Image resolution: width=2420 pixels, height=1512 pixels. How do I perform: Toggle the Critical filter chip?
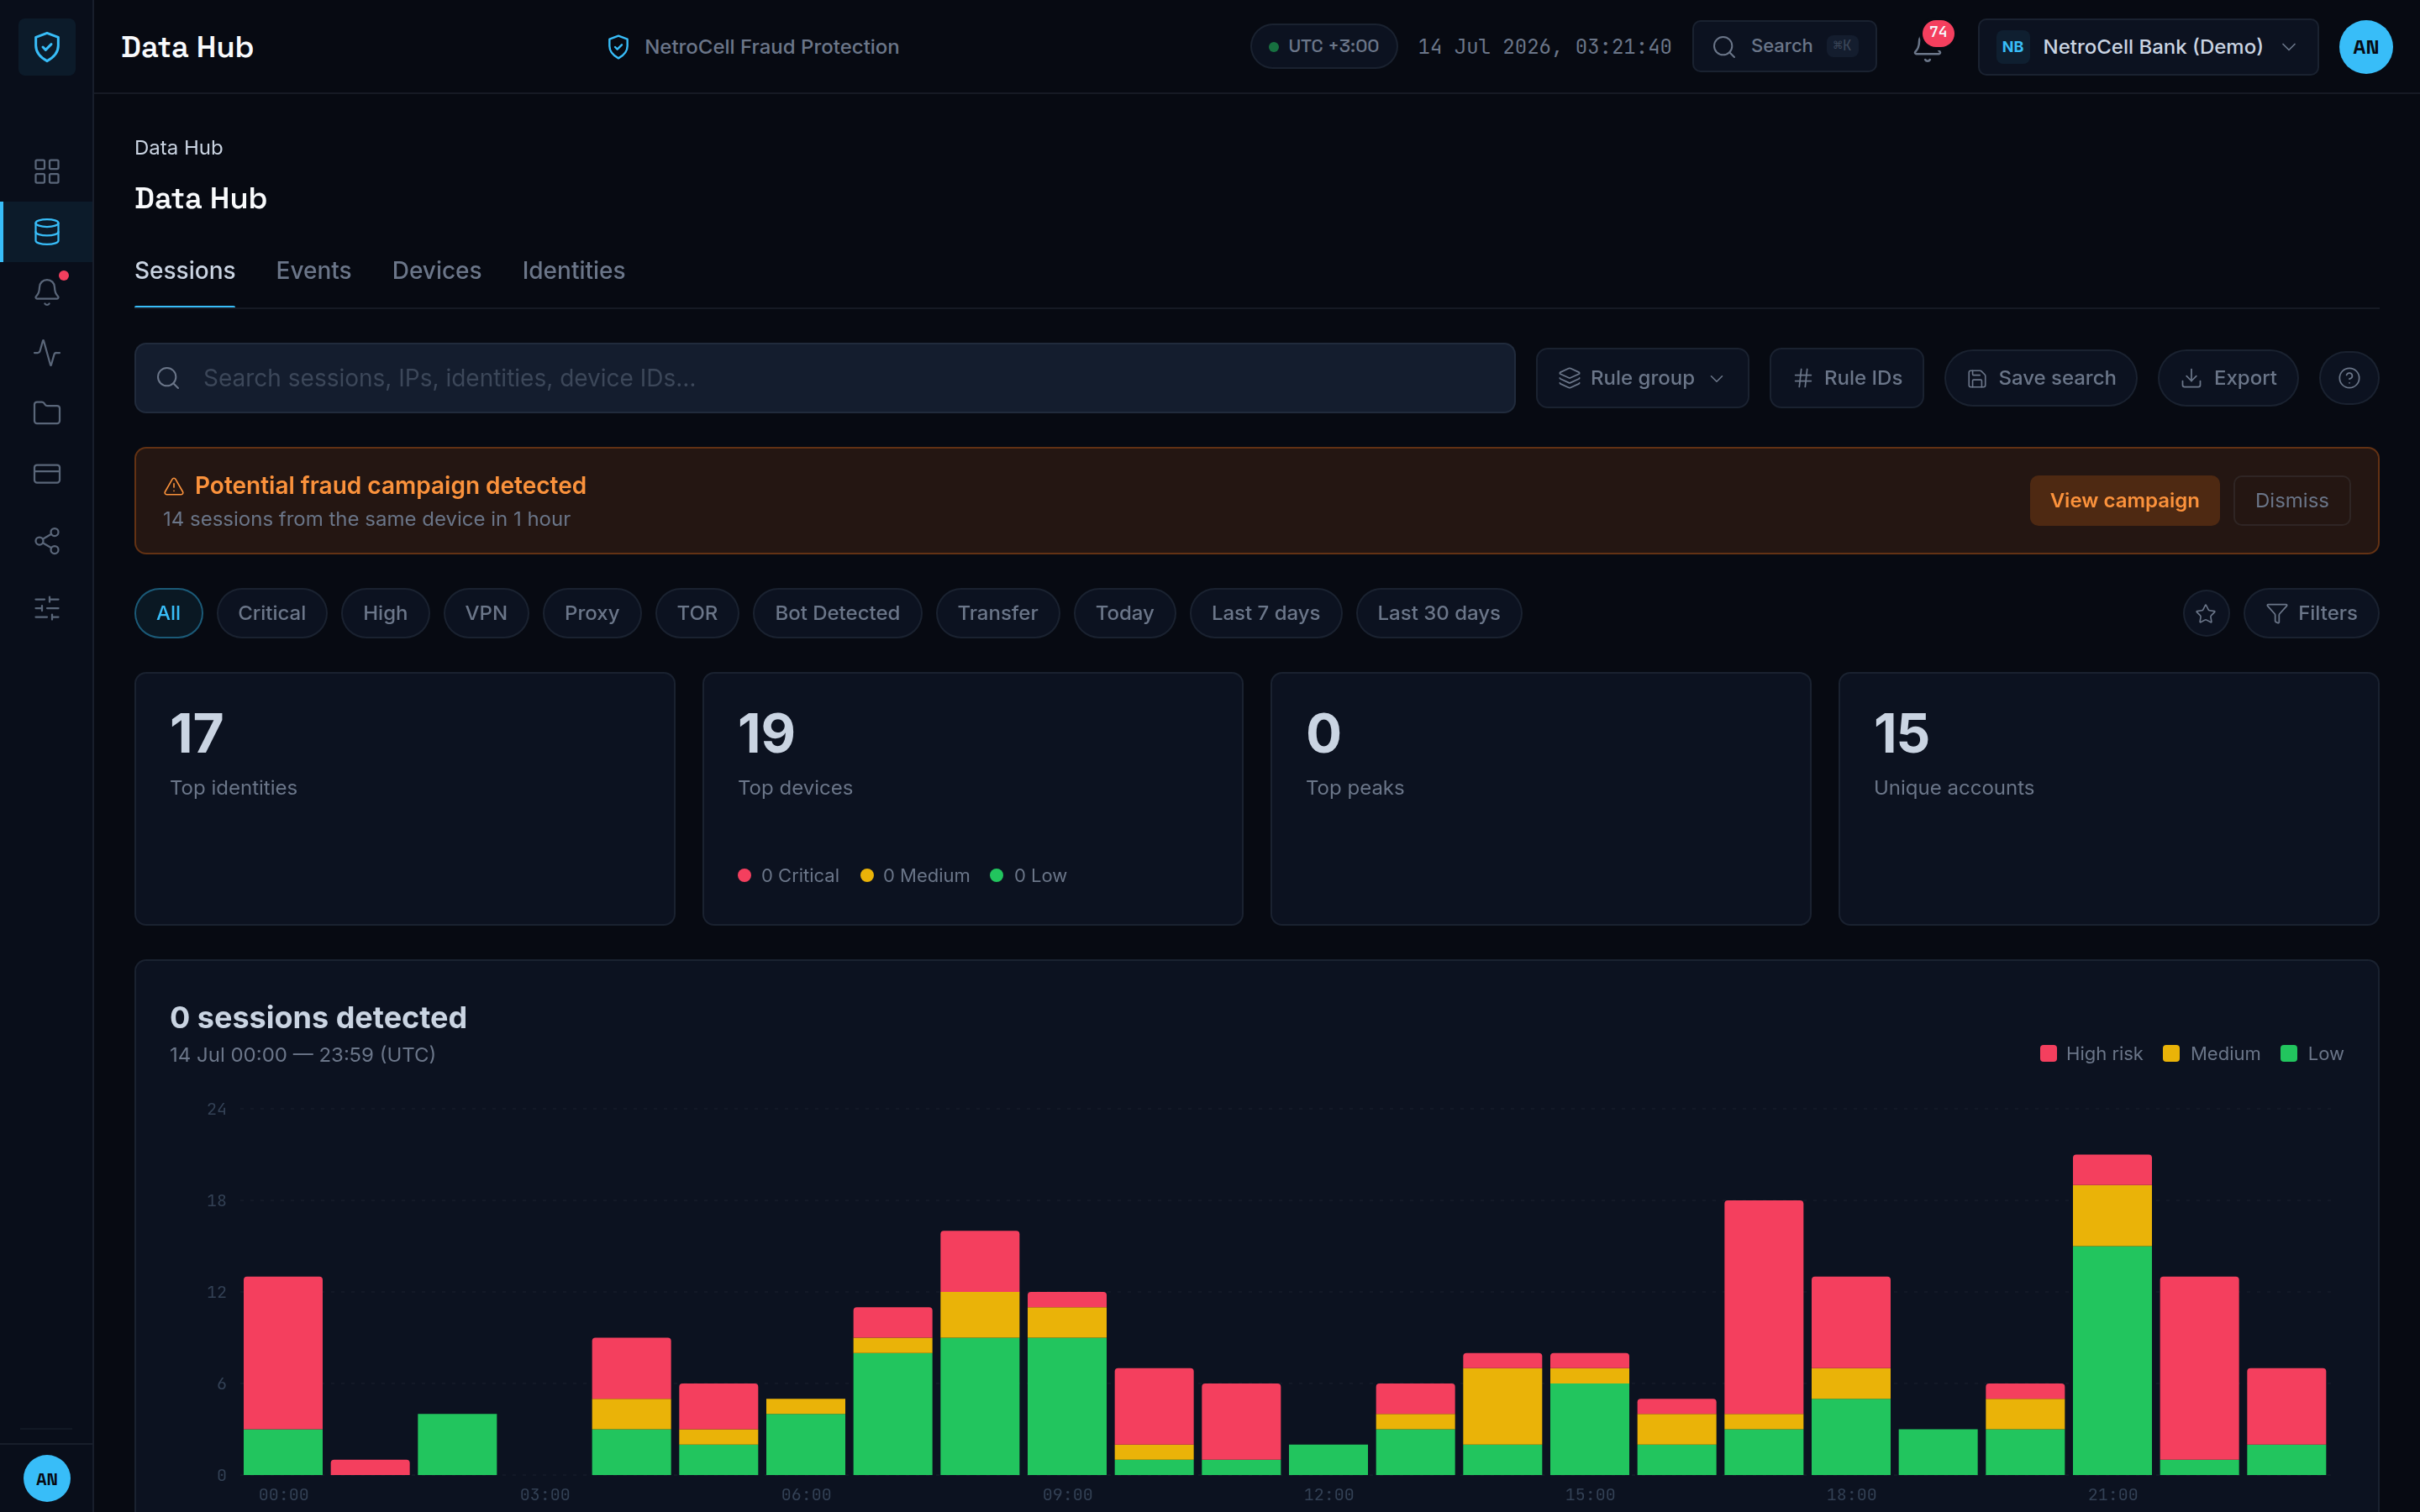tap(271, 613)
